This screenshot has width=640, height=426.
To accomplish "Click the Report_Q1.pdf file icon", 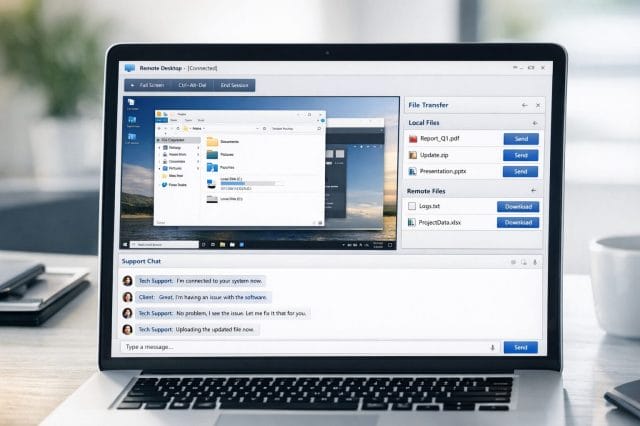I will pyautogui.click(x=413, y=139).
